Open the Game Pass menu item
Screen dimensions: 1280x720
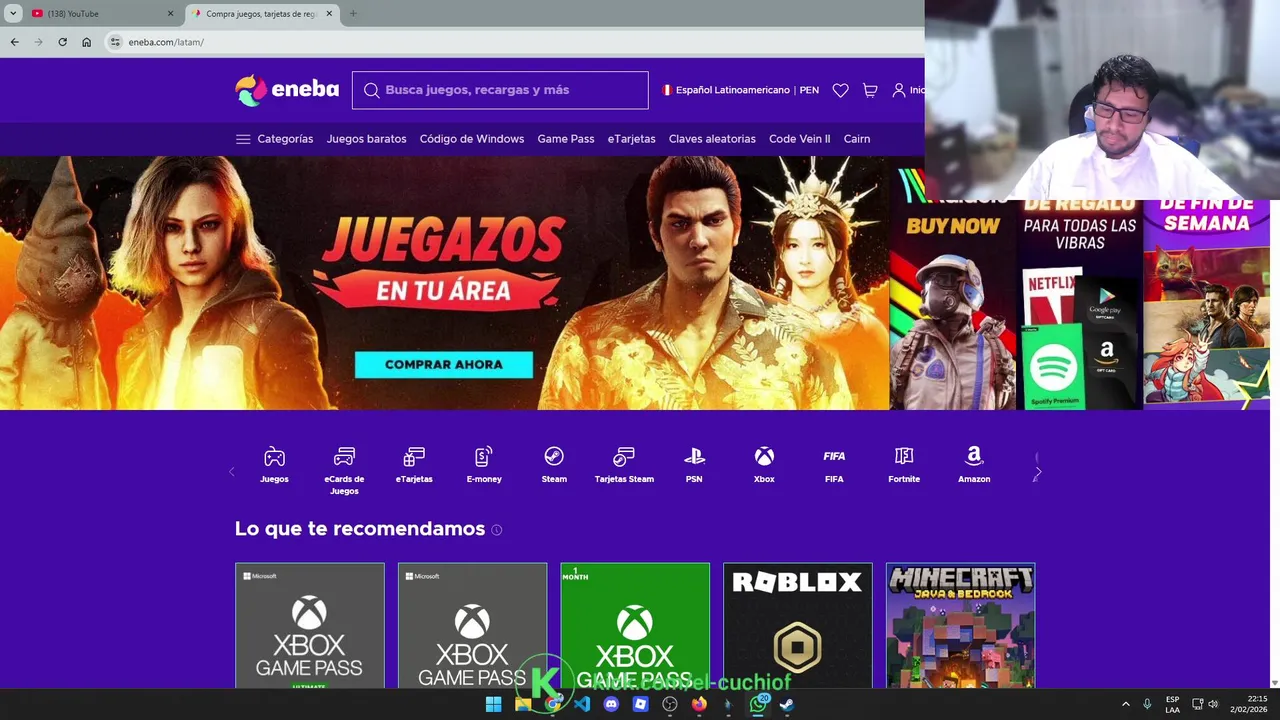(566, 139)
